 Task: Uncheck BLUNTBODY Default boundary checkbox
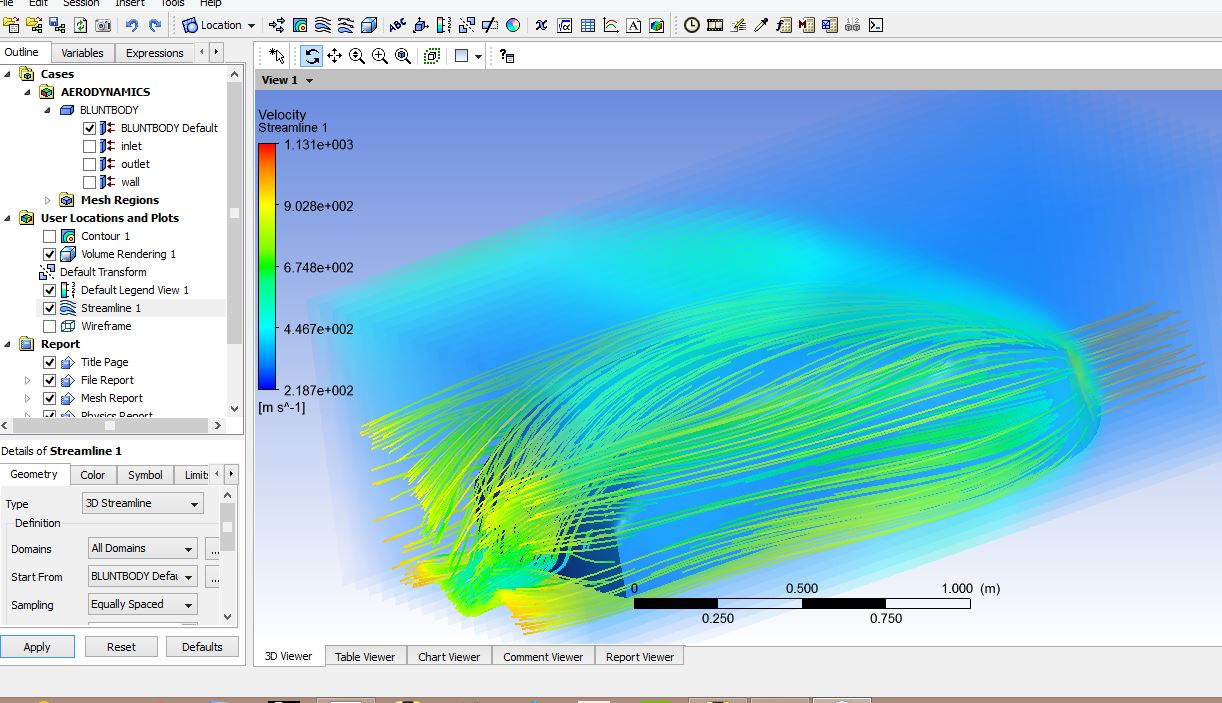90,128
